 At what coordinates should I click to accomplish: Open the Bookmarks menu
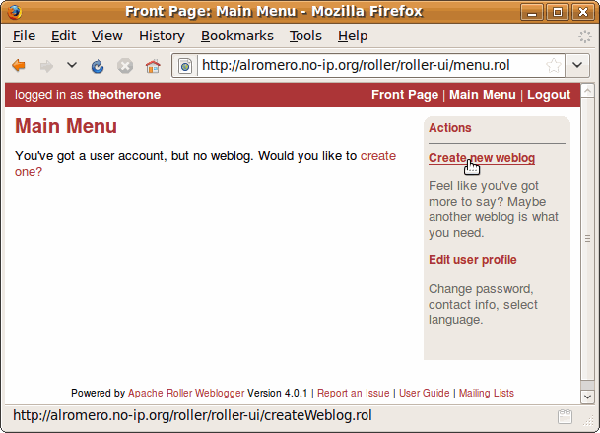click(x=237, y=36)
